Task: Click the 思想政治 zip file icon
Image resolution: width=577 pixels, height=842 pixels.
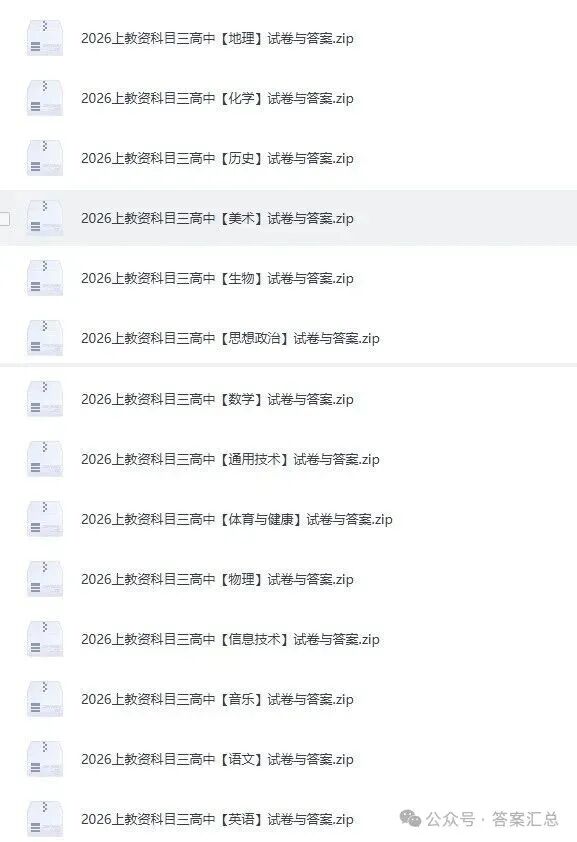Action: point(45,338)
